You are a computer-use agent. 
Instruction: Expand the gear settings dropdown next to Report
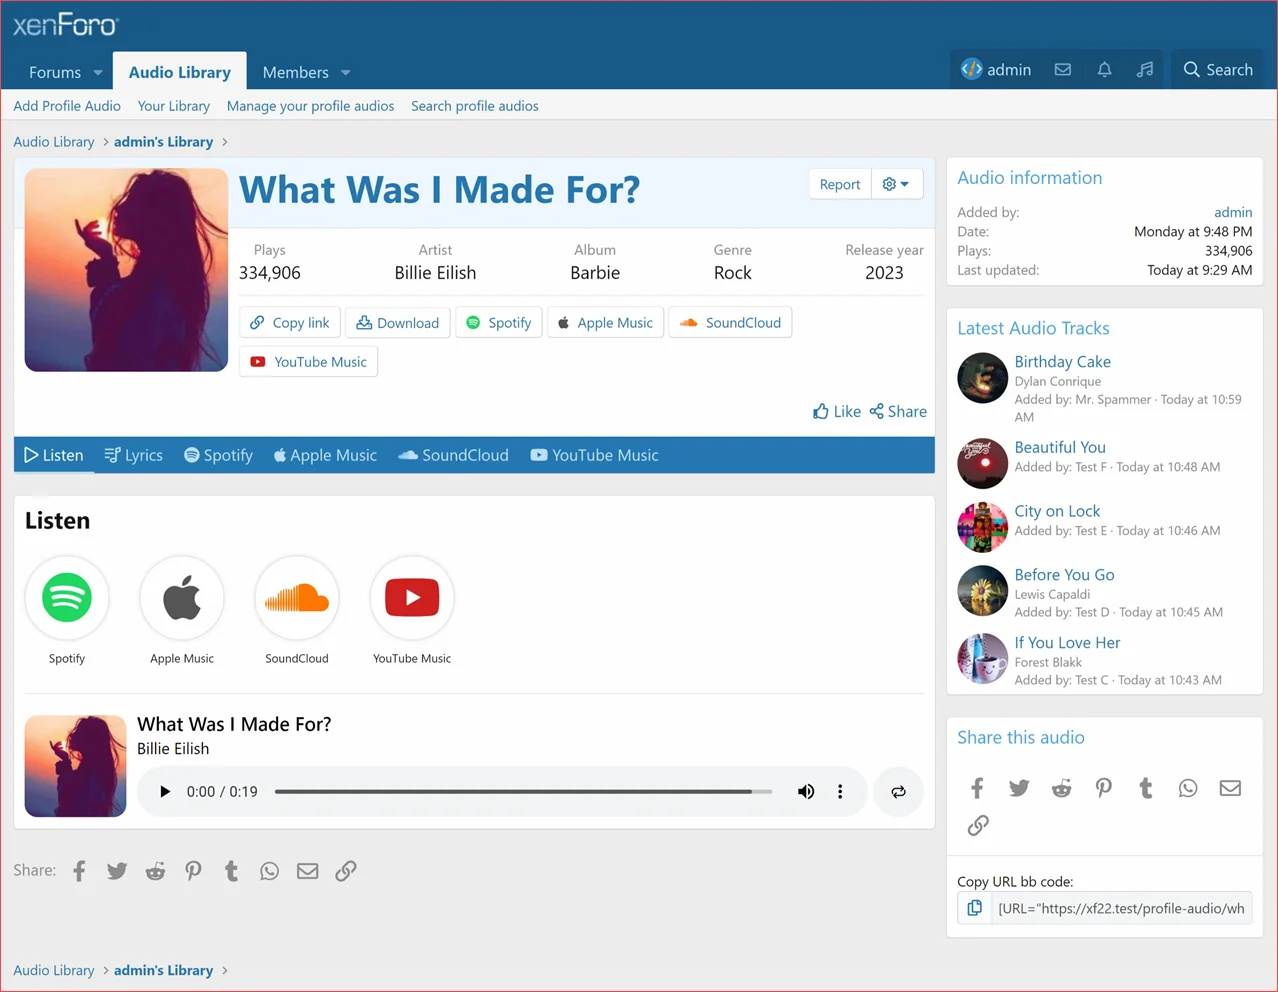click(x=896, y=184)
